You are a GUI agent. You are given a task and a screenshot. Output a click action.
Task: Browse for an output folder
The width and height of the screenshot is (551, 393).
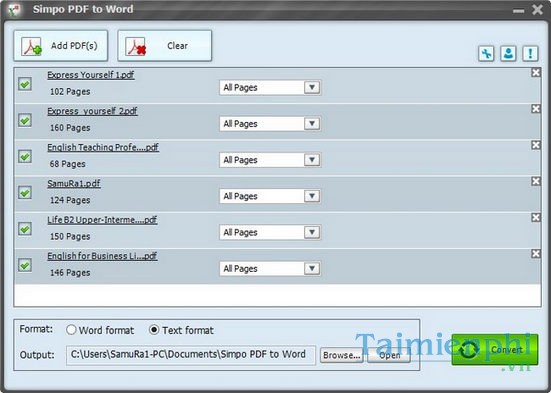(x=342, y=355)
